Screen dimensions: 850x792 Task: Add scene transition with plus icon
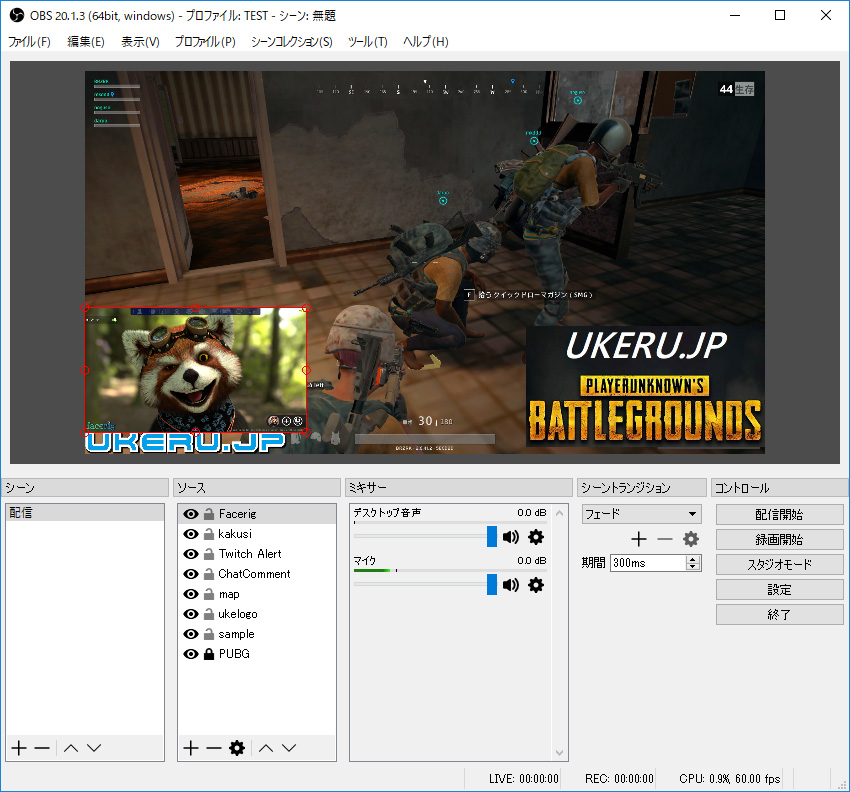[639, 540]
